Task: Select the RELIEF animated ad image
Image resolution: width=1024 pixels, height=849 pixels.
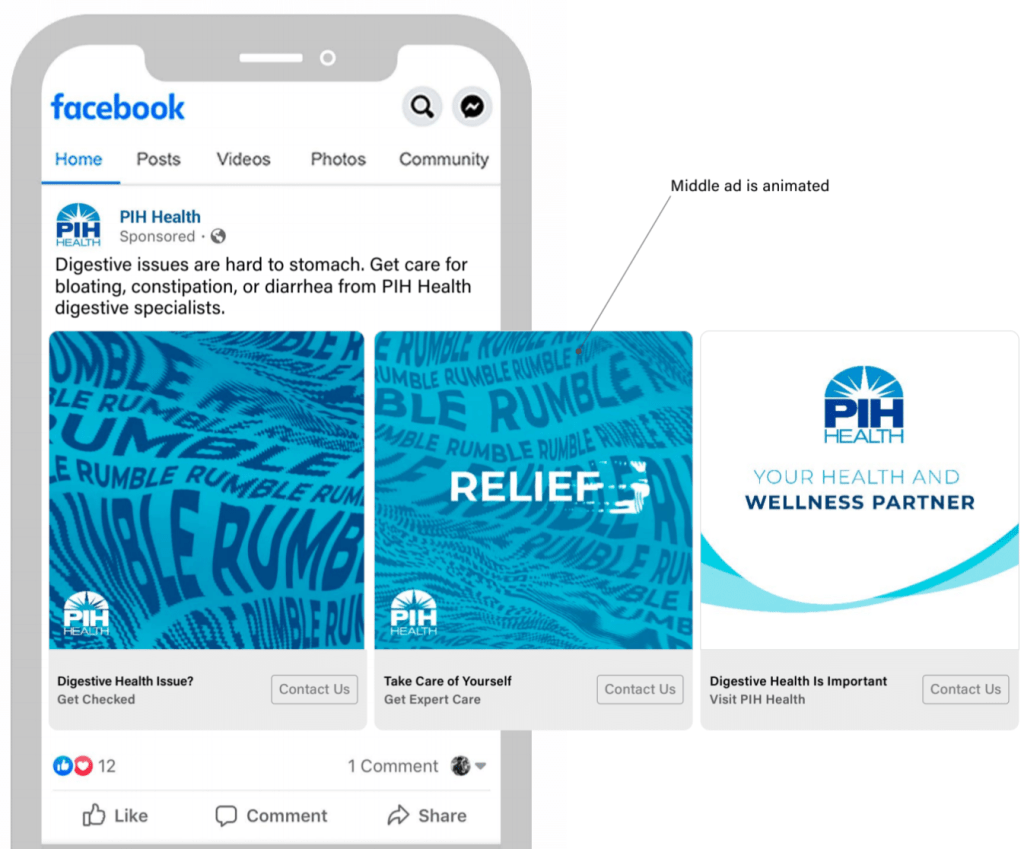Action: (533, 490)
